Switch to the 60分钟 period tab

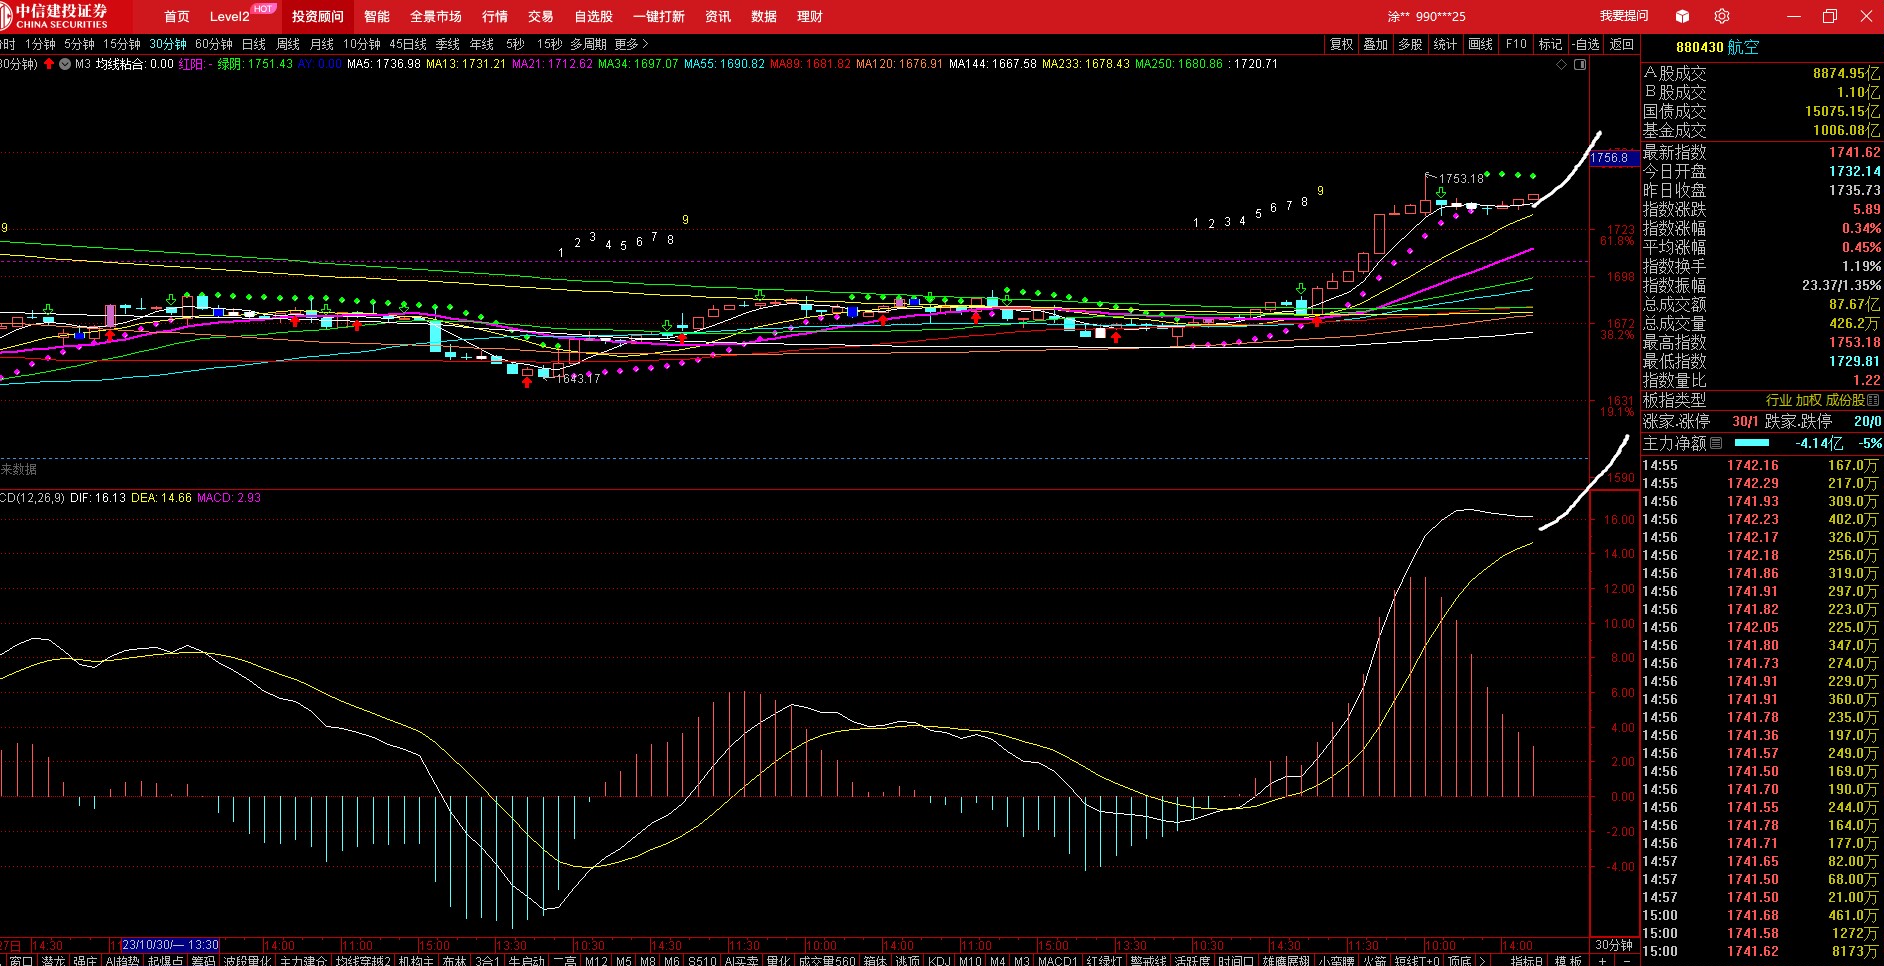coord(214,44)
